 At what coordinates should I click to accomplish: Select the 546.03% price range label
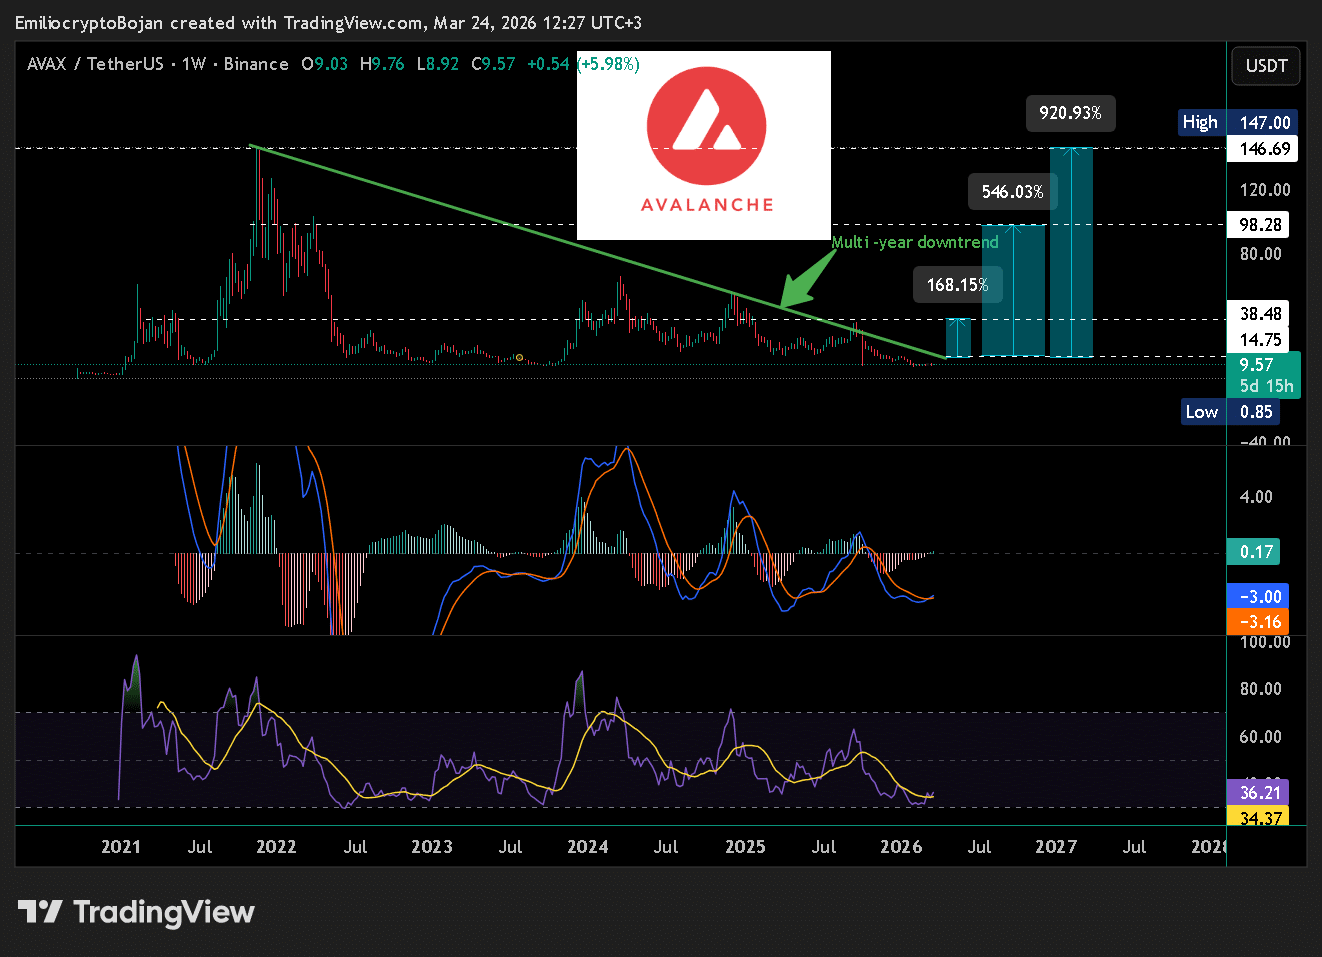point(1012,191)
